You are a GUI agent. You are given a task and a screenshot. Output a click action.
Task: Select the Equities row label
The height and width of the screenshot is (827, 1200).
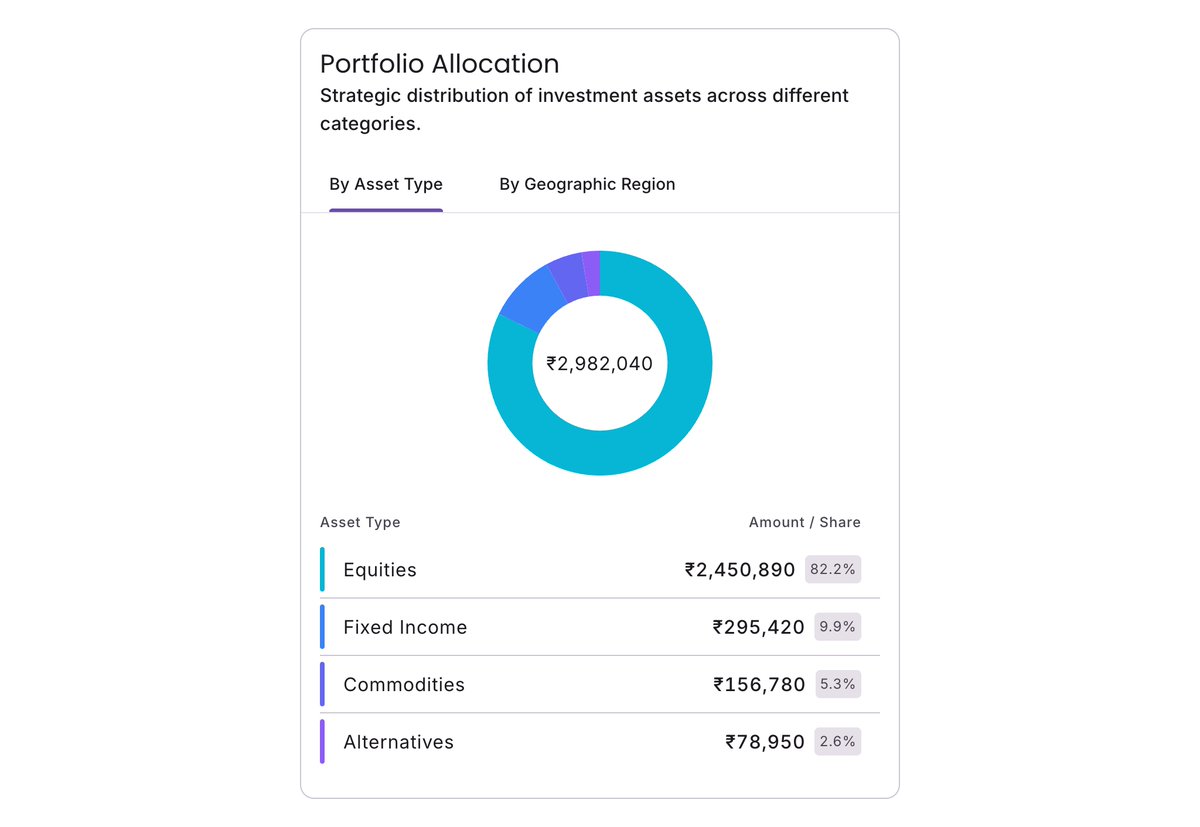click(x=380, y=570)
